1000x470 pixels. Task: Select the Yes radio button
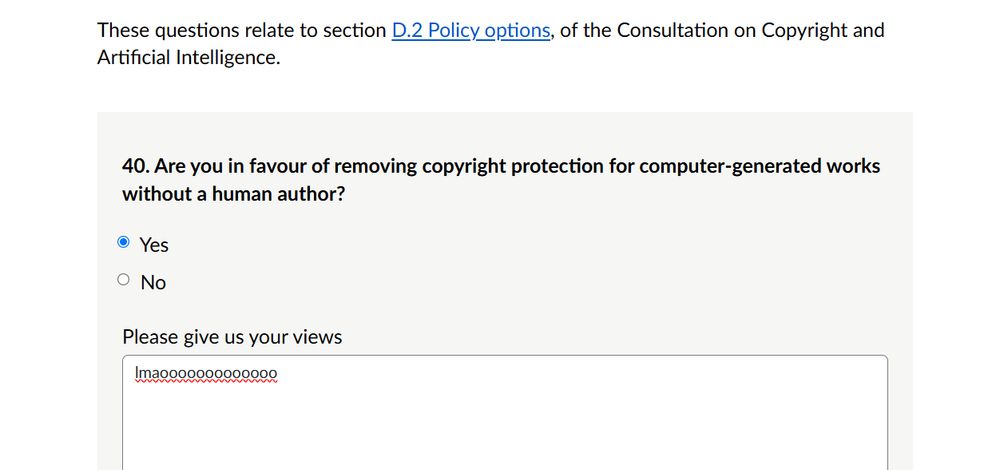point(123,242)
